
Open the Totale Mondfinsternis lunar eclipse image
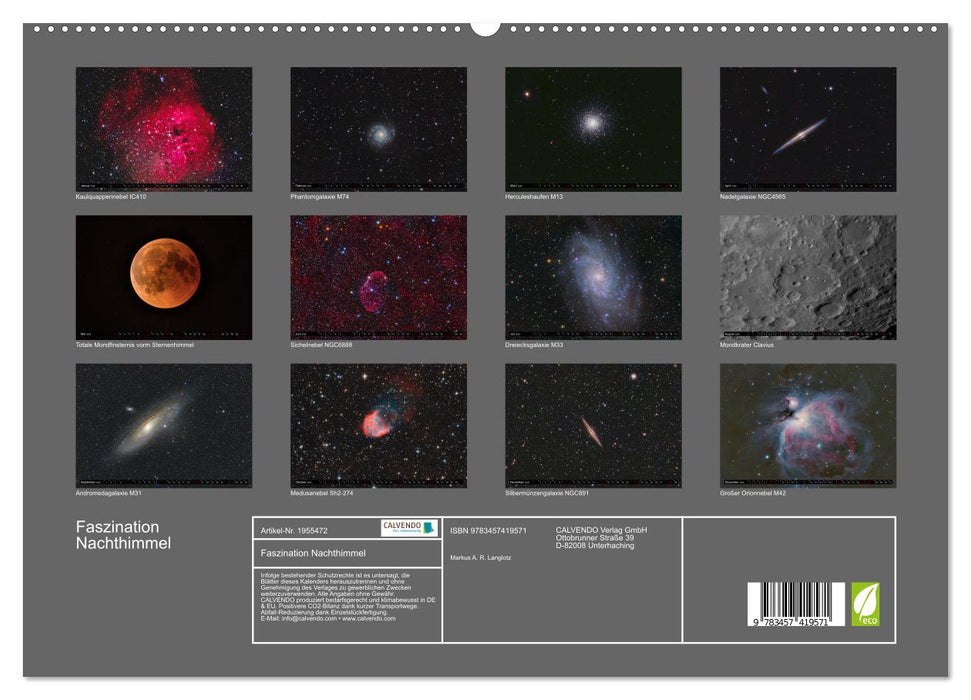[163, 278]
